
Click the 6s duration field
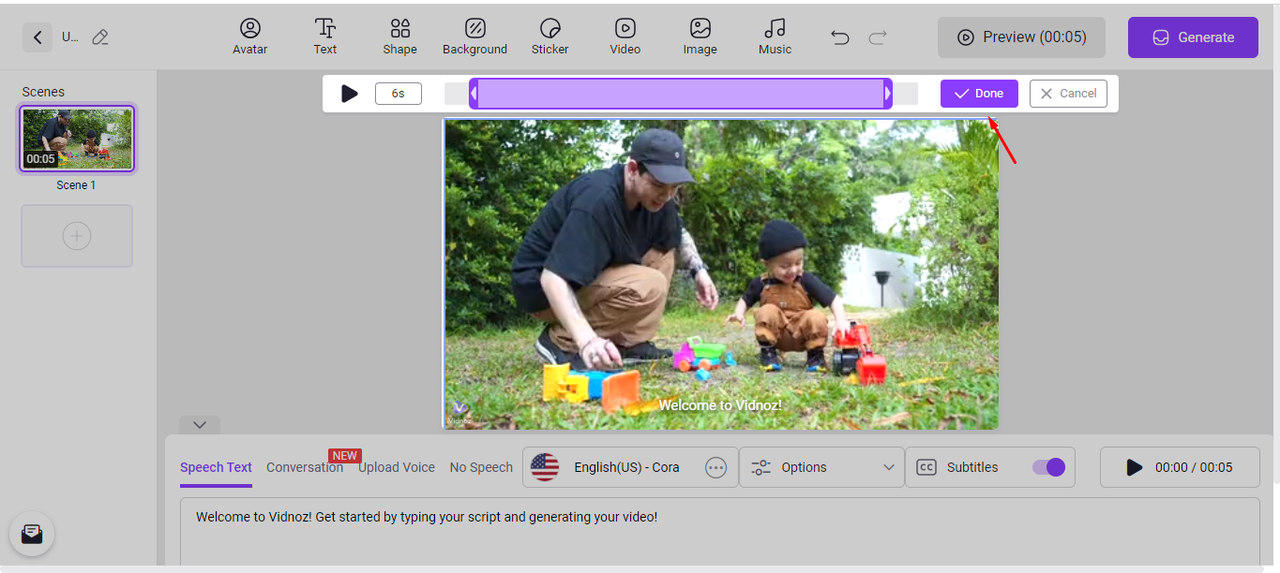click(398, 93)
